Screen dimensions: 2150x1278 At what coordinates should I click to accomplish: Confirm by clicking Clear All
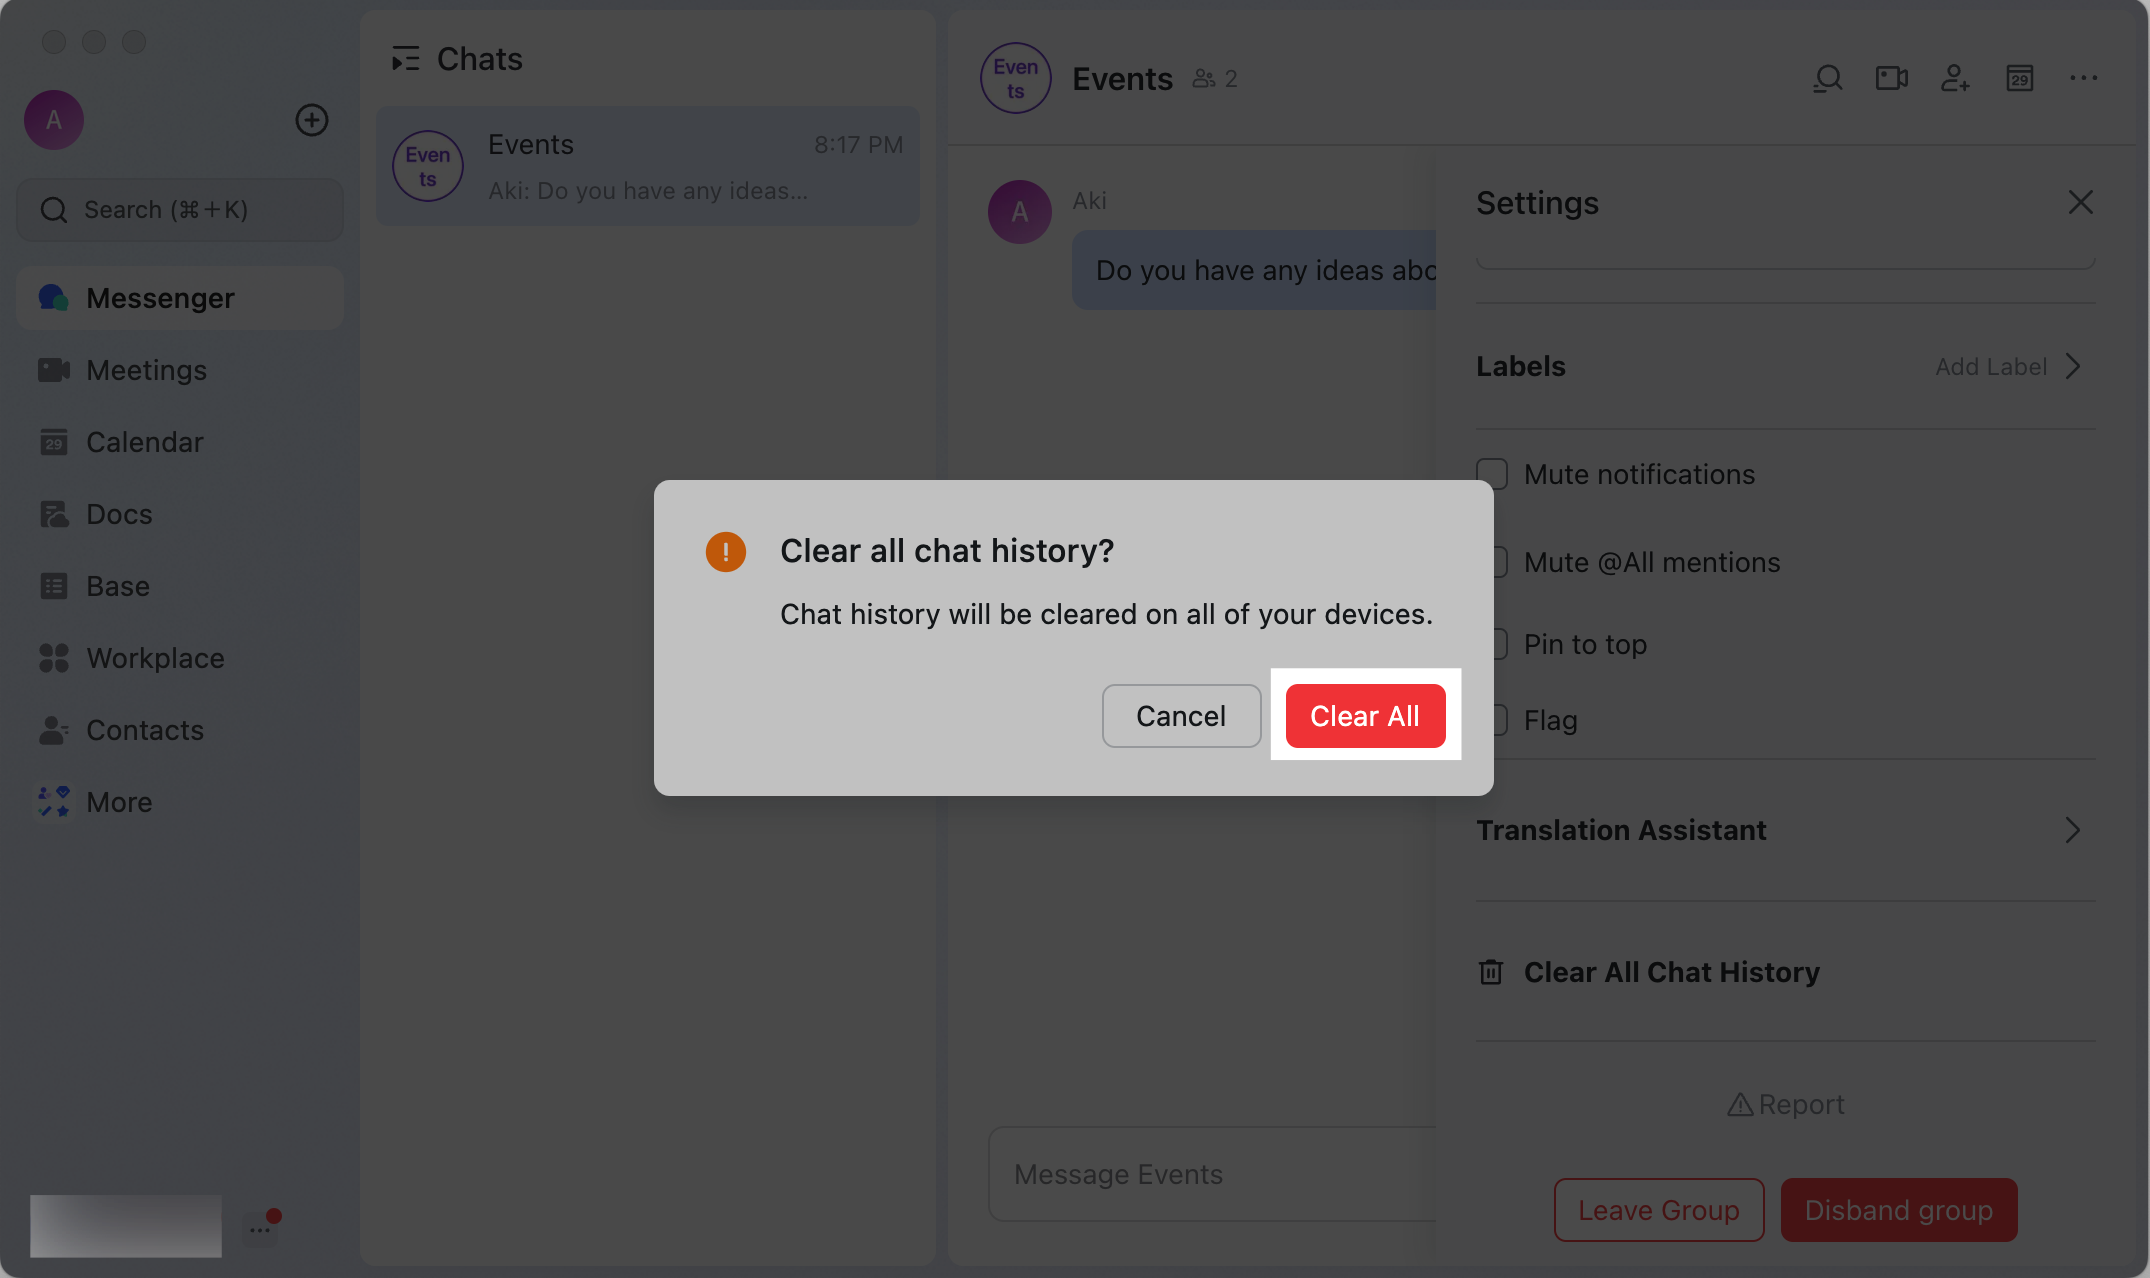coord(1366,716)
